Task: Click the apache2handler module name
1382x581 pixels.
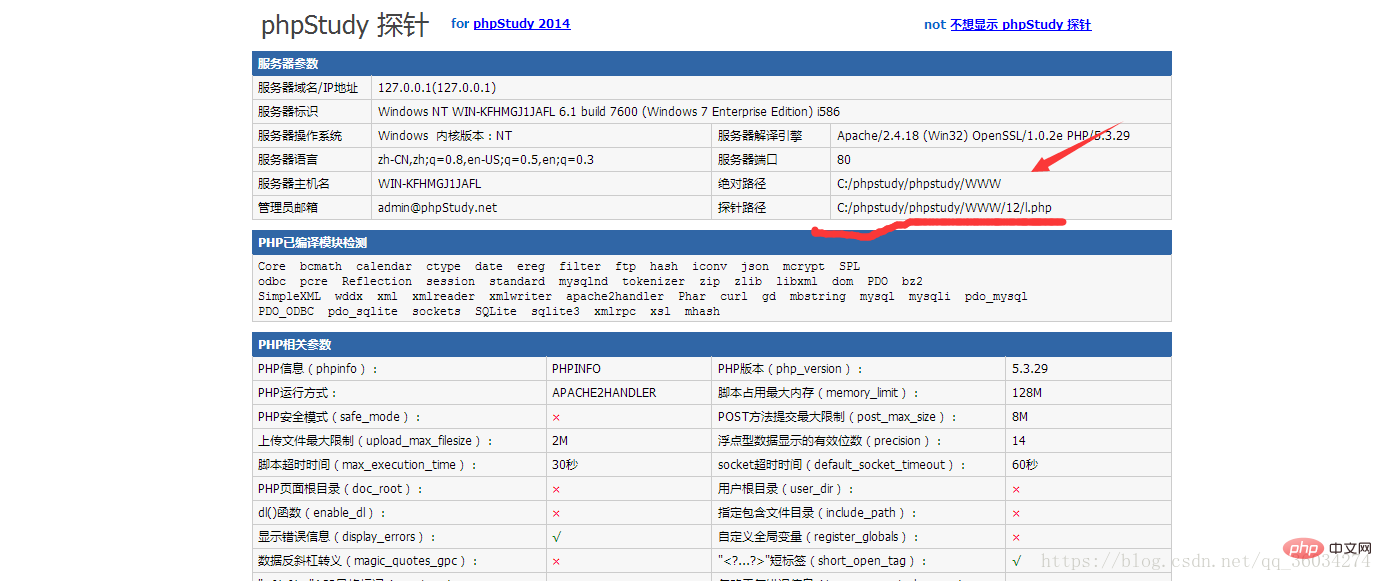Action: click(x=615, y=297)
